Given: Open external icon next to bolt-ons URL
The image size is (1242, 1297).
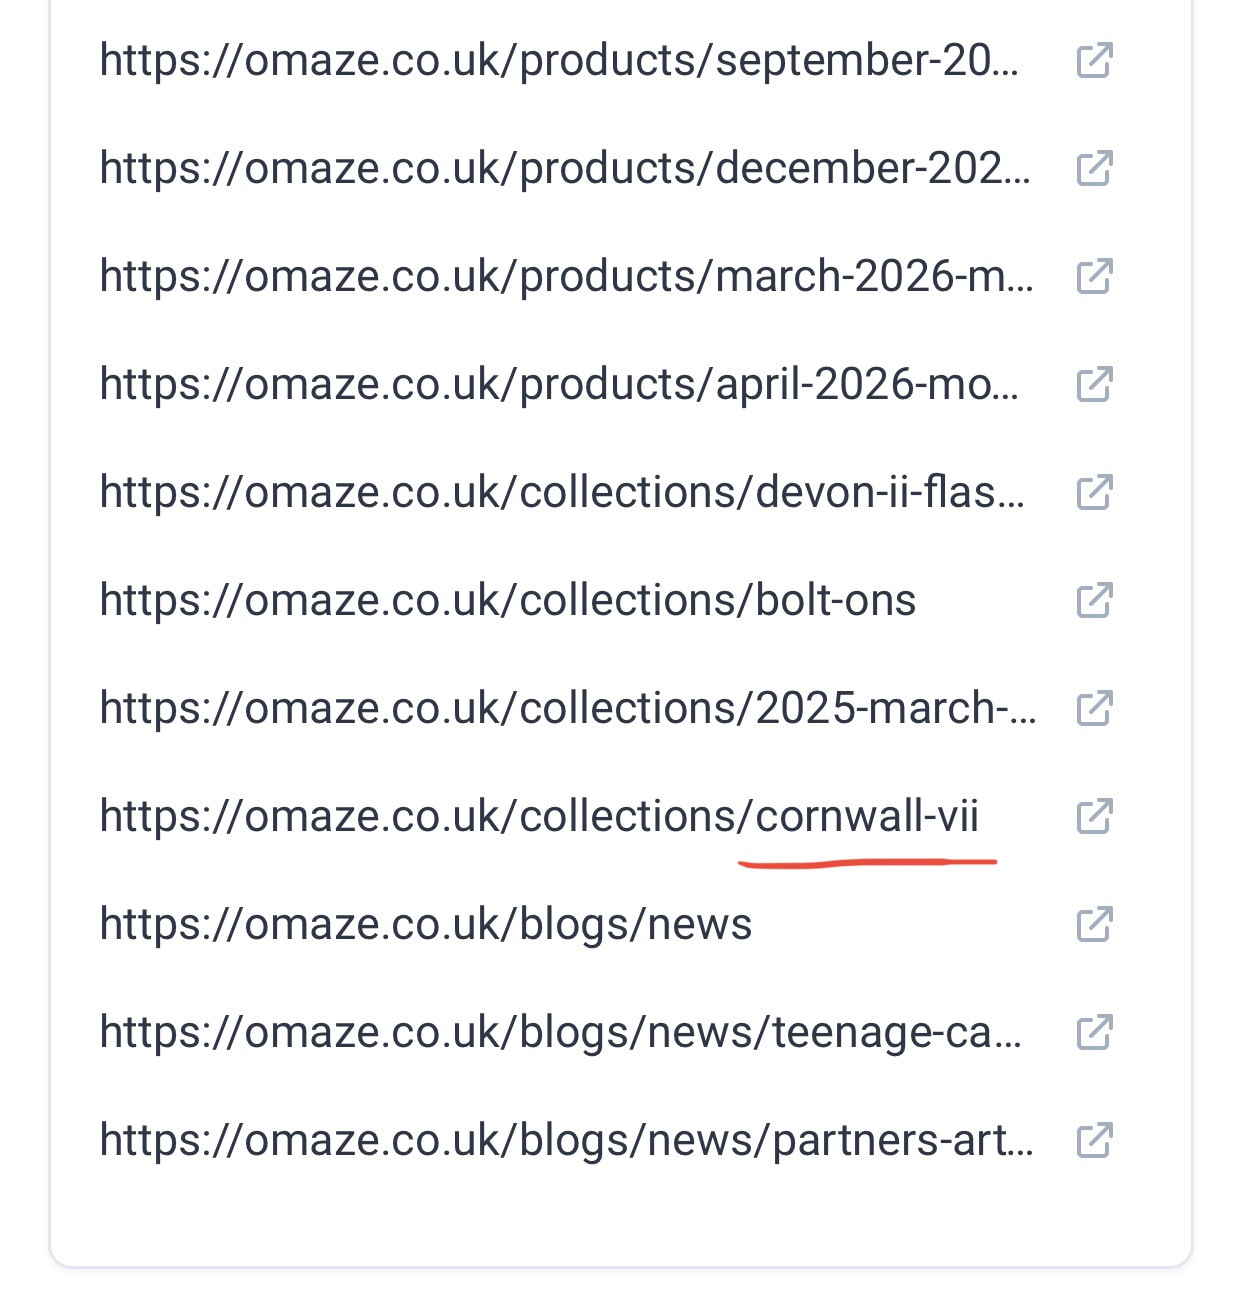Looking at the screenshot, I should [1094, 601].
